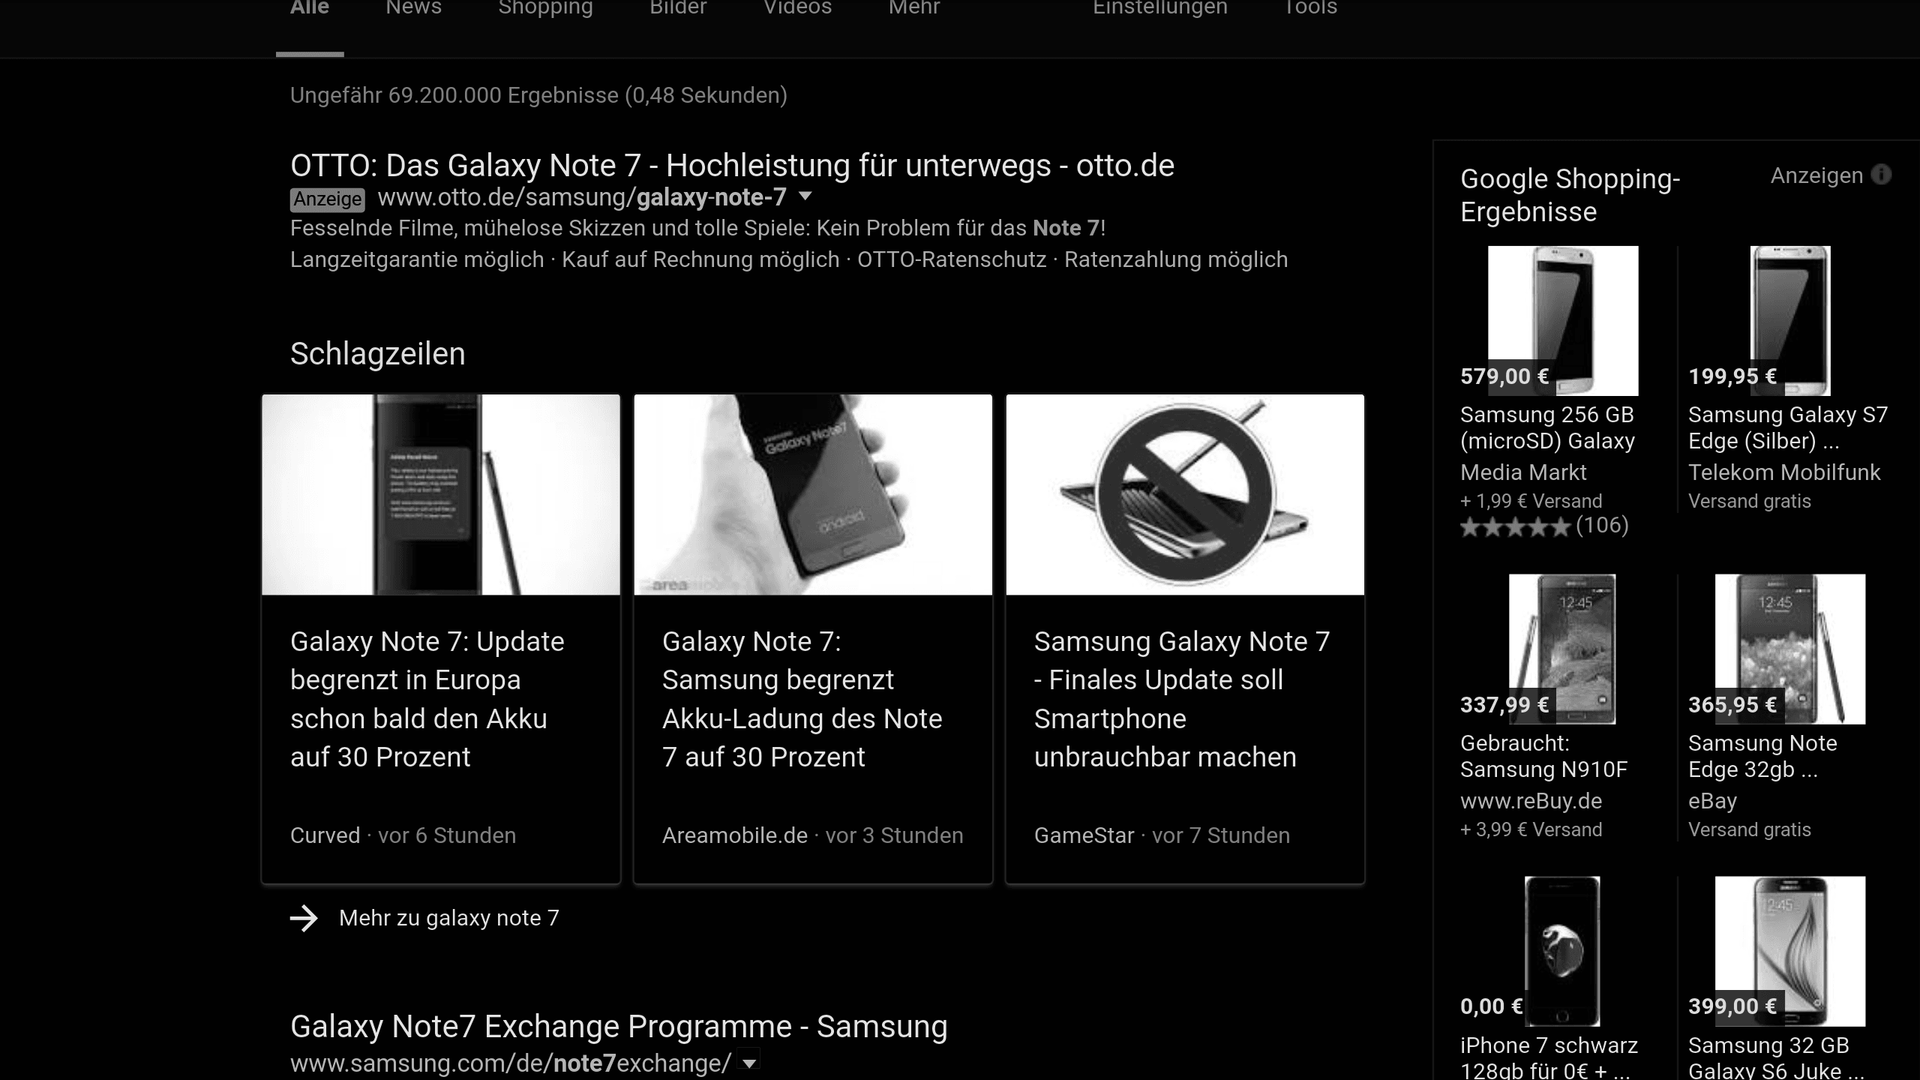
Task: Open Galaxy Note7 Exchange Programme result
Action: 619,1027
